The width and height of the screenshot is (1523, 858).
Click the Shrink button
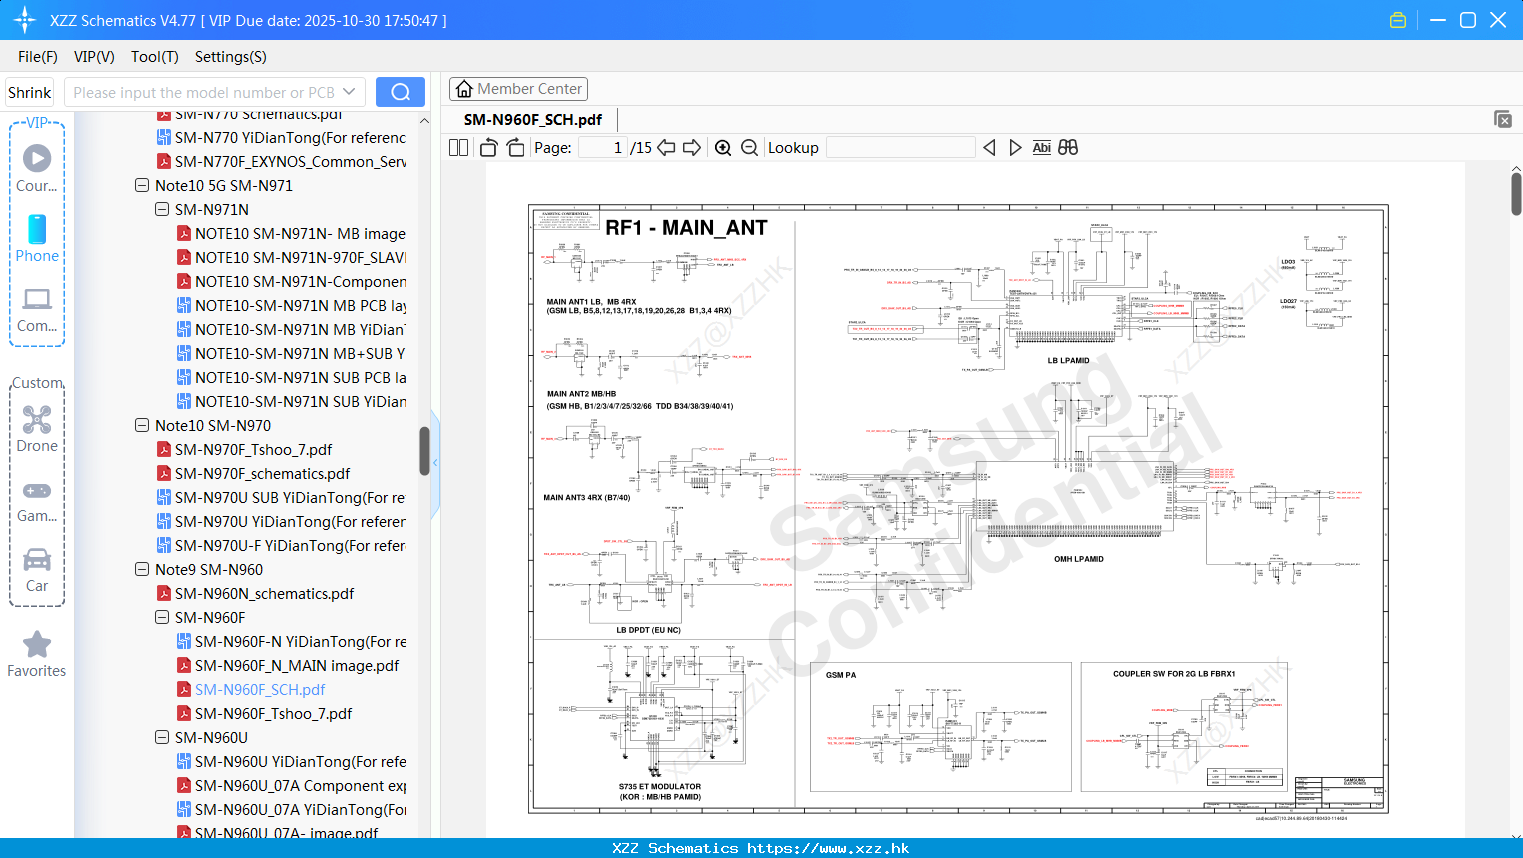(x=30, y=92)
